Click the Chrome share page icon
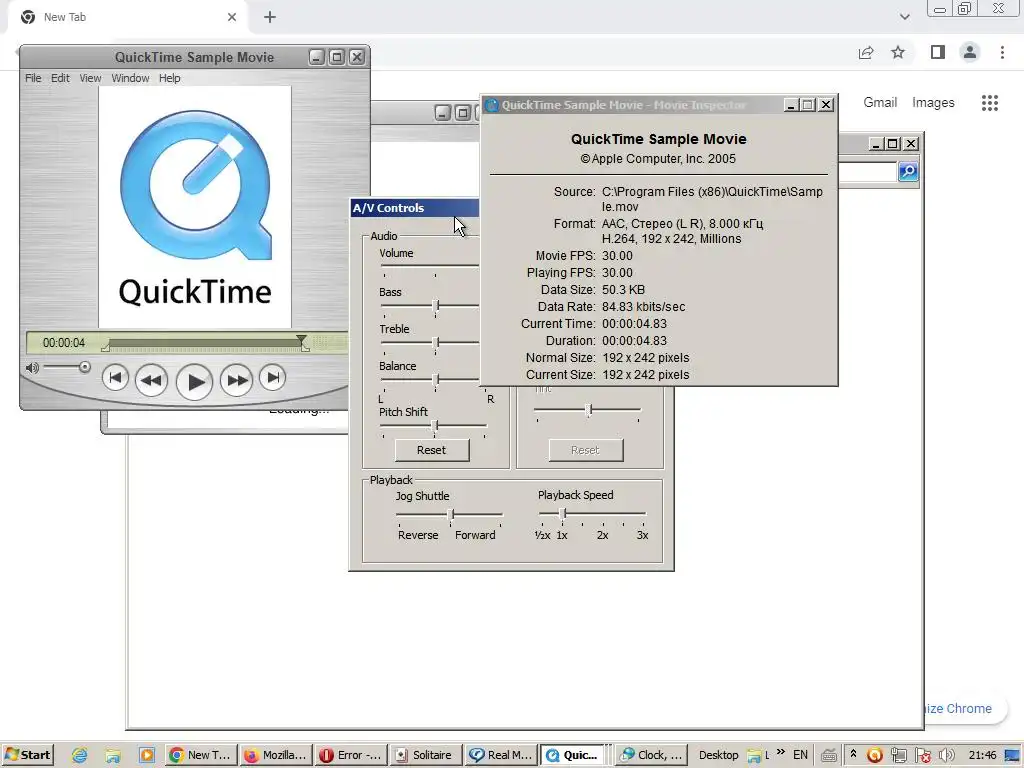The image size is (1024, 768). [866, 52]
